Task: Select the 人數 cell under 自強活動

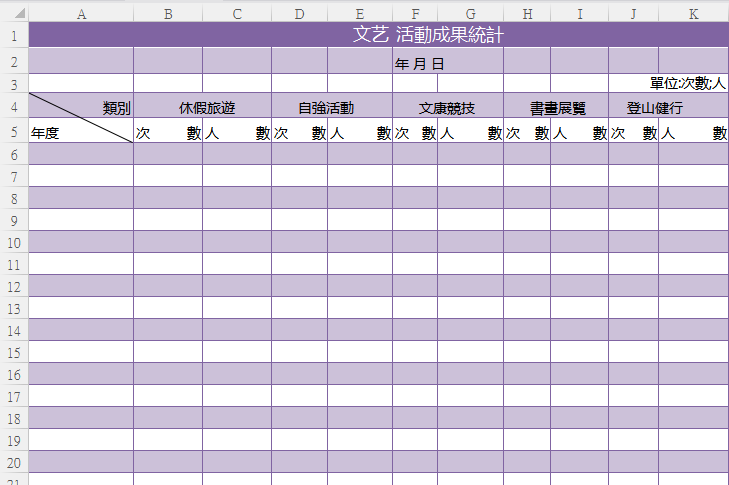Action: point(360,132)
